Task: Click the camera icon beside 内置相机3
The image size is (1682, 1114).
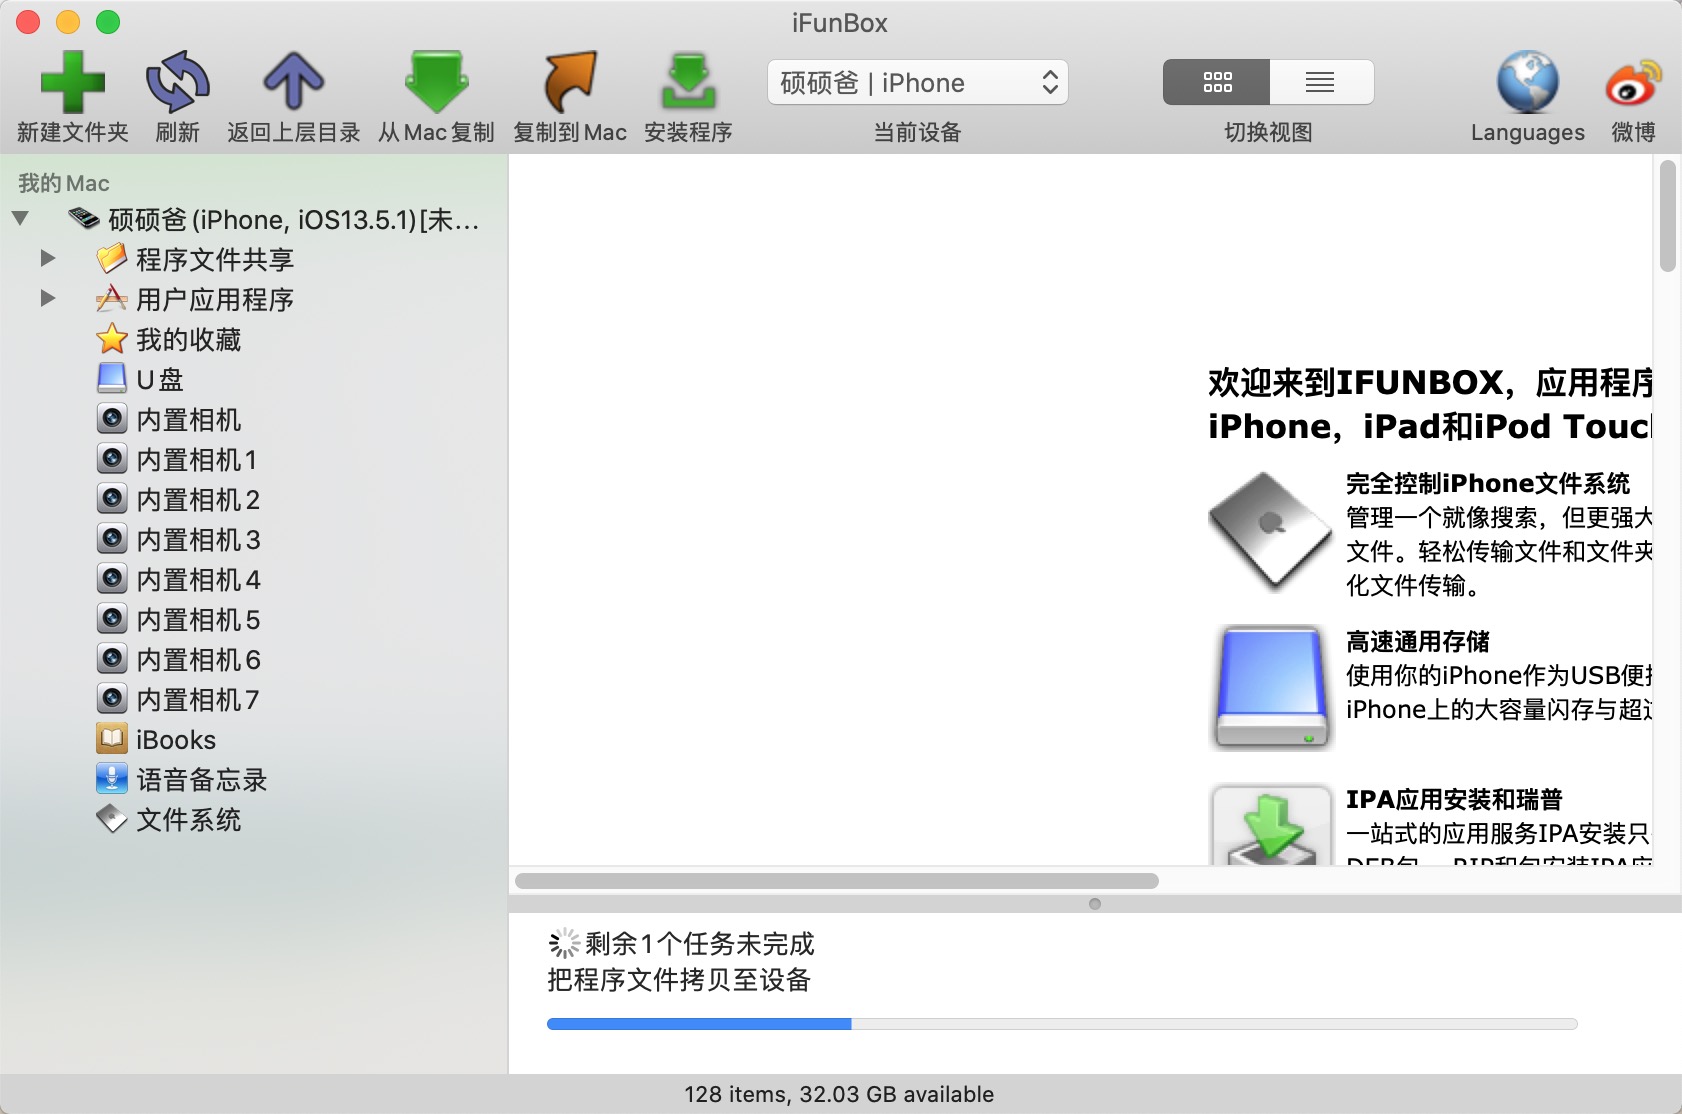Action: tap(112, 539)
